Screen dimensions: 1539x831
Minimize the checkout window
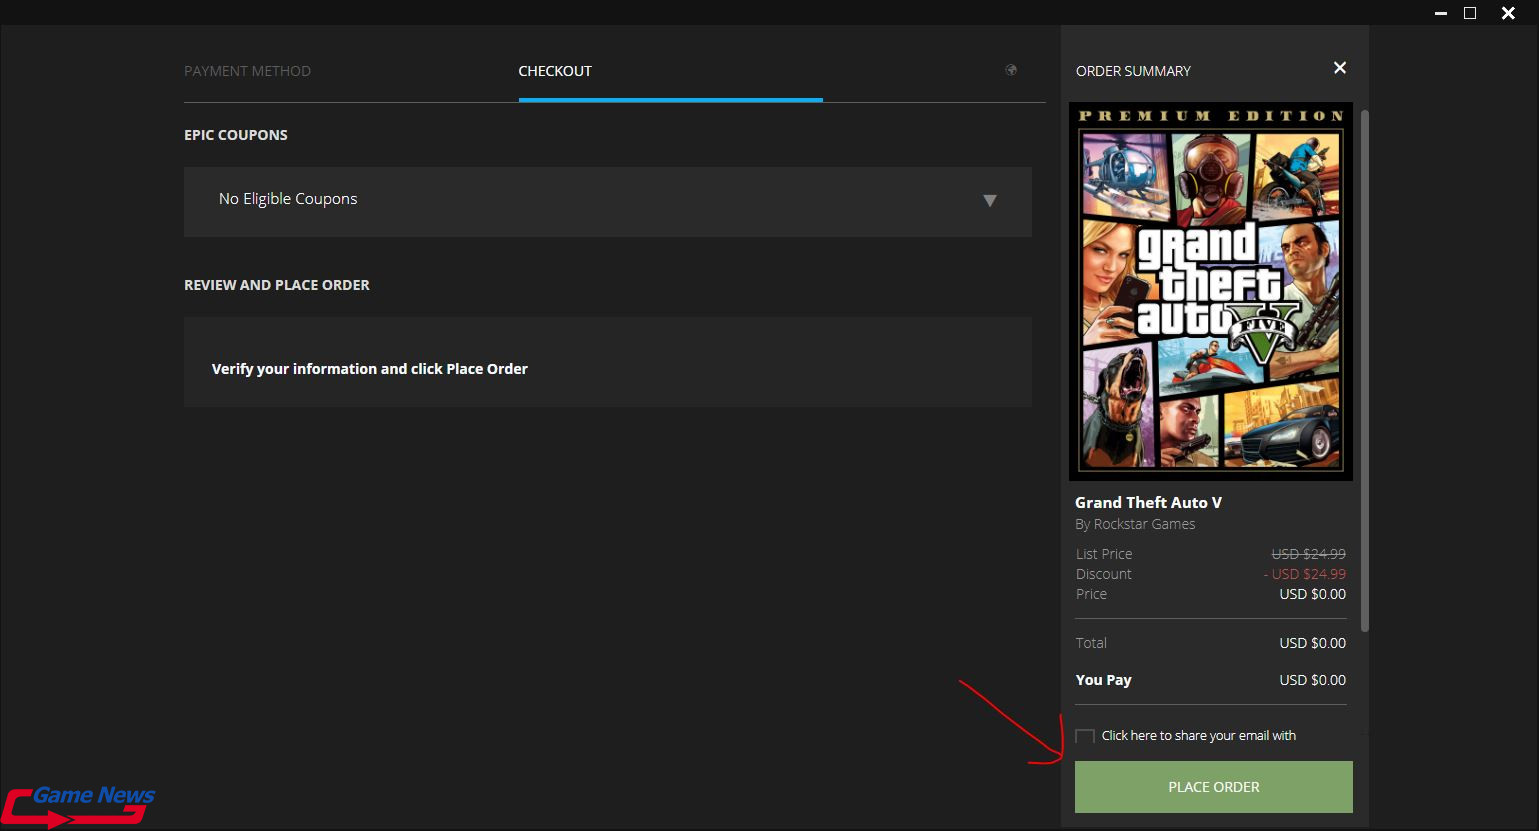(x=1441, y=13)
